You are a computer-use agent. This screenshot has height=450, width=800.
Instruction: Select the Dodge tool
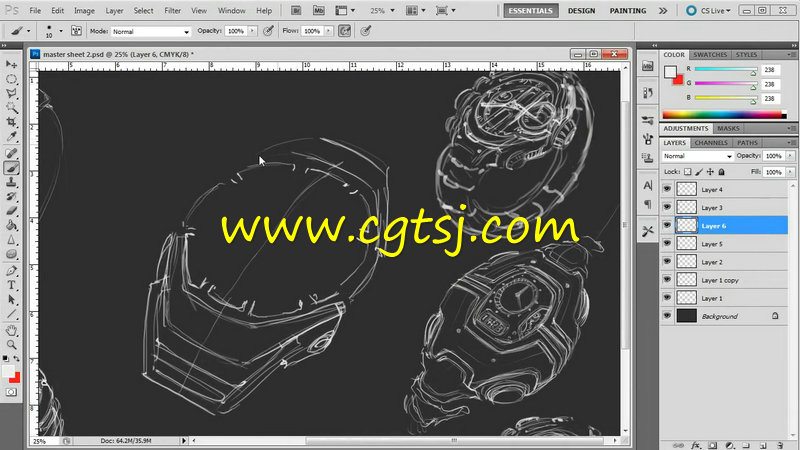point(11,254)
